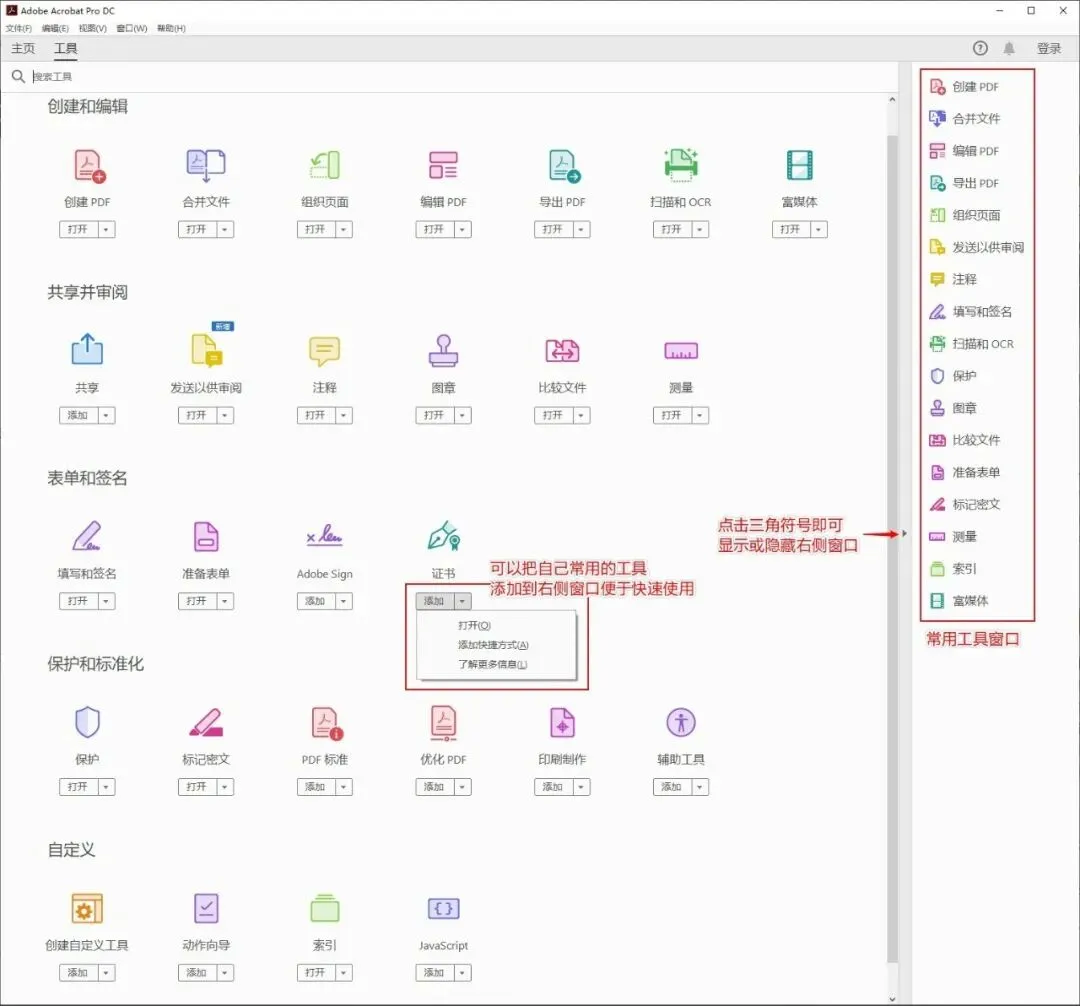Select the Prepare Form (准备表单) grid icon
1080x1006 pixels.
pos(206,537)
